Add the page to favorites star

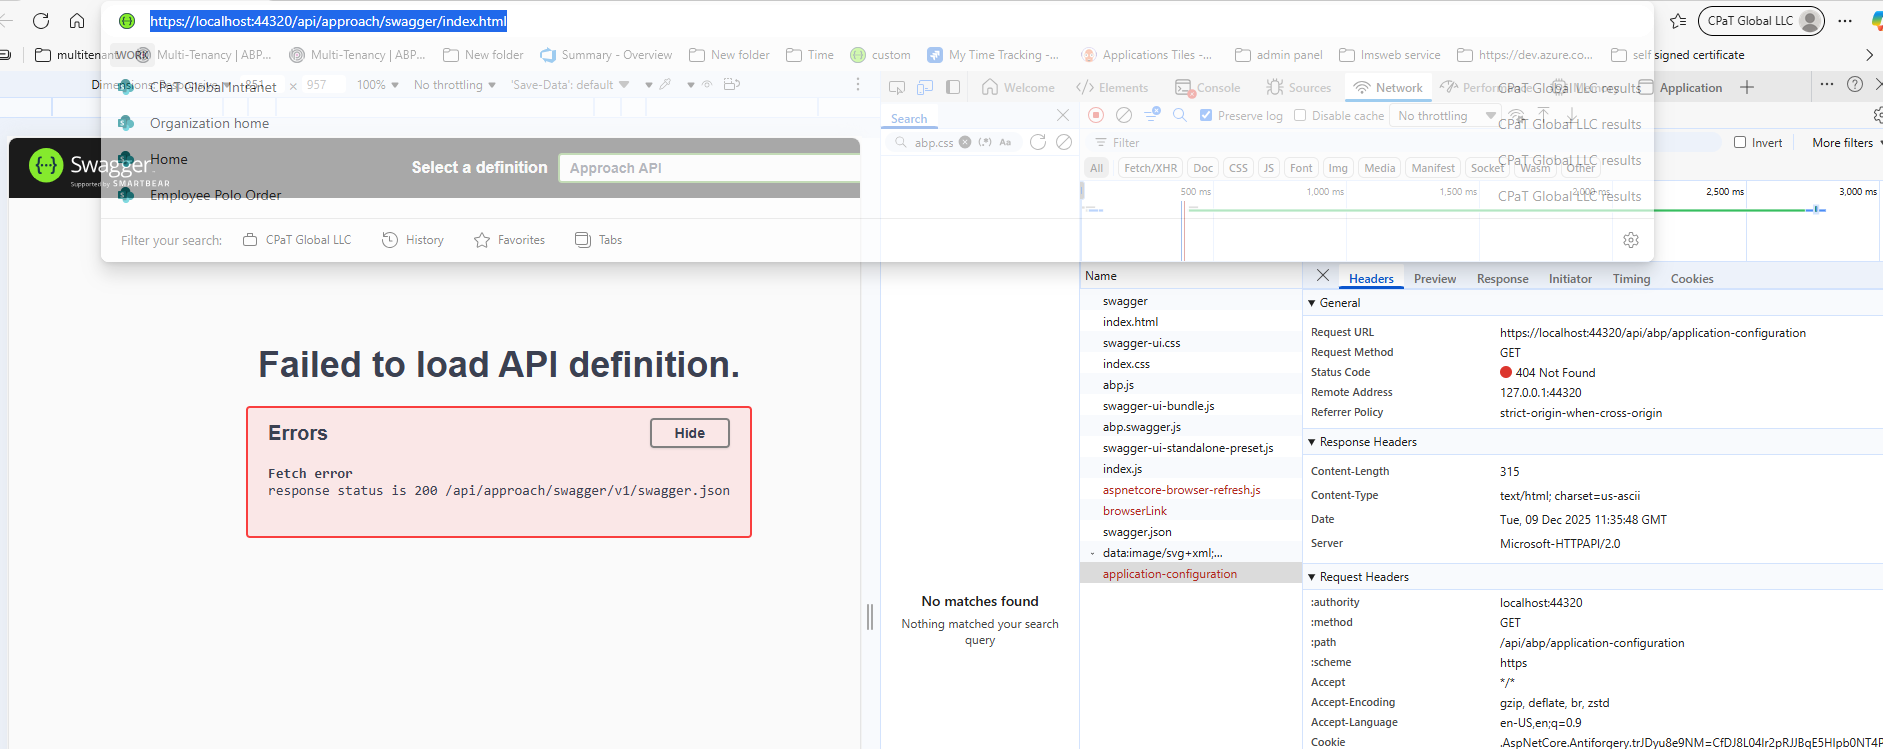(x=1678, y=21)
